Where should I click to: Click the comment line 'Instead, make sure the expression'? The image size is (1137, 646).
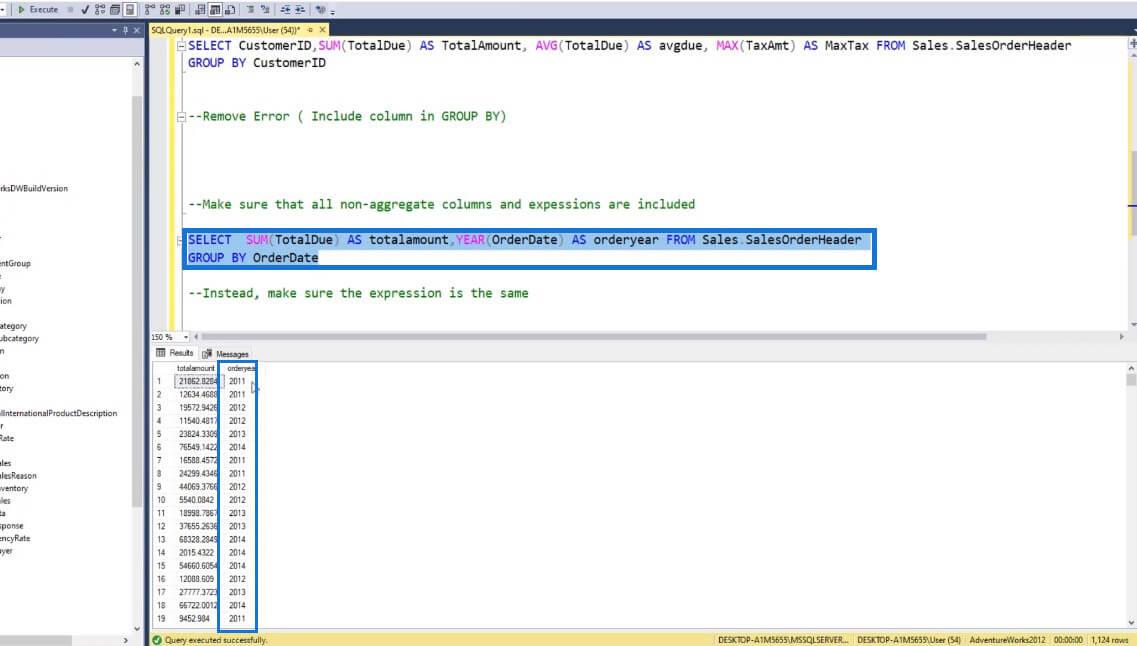(x=358, y=294)
